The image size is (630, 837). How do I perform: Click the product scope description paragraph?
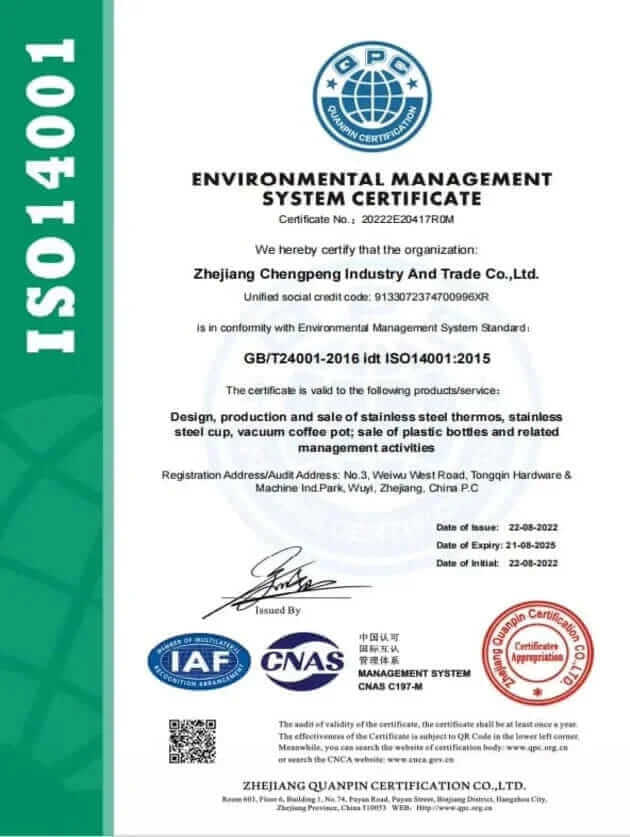coord(370,432)
